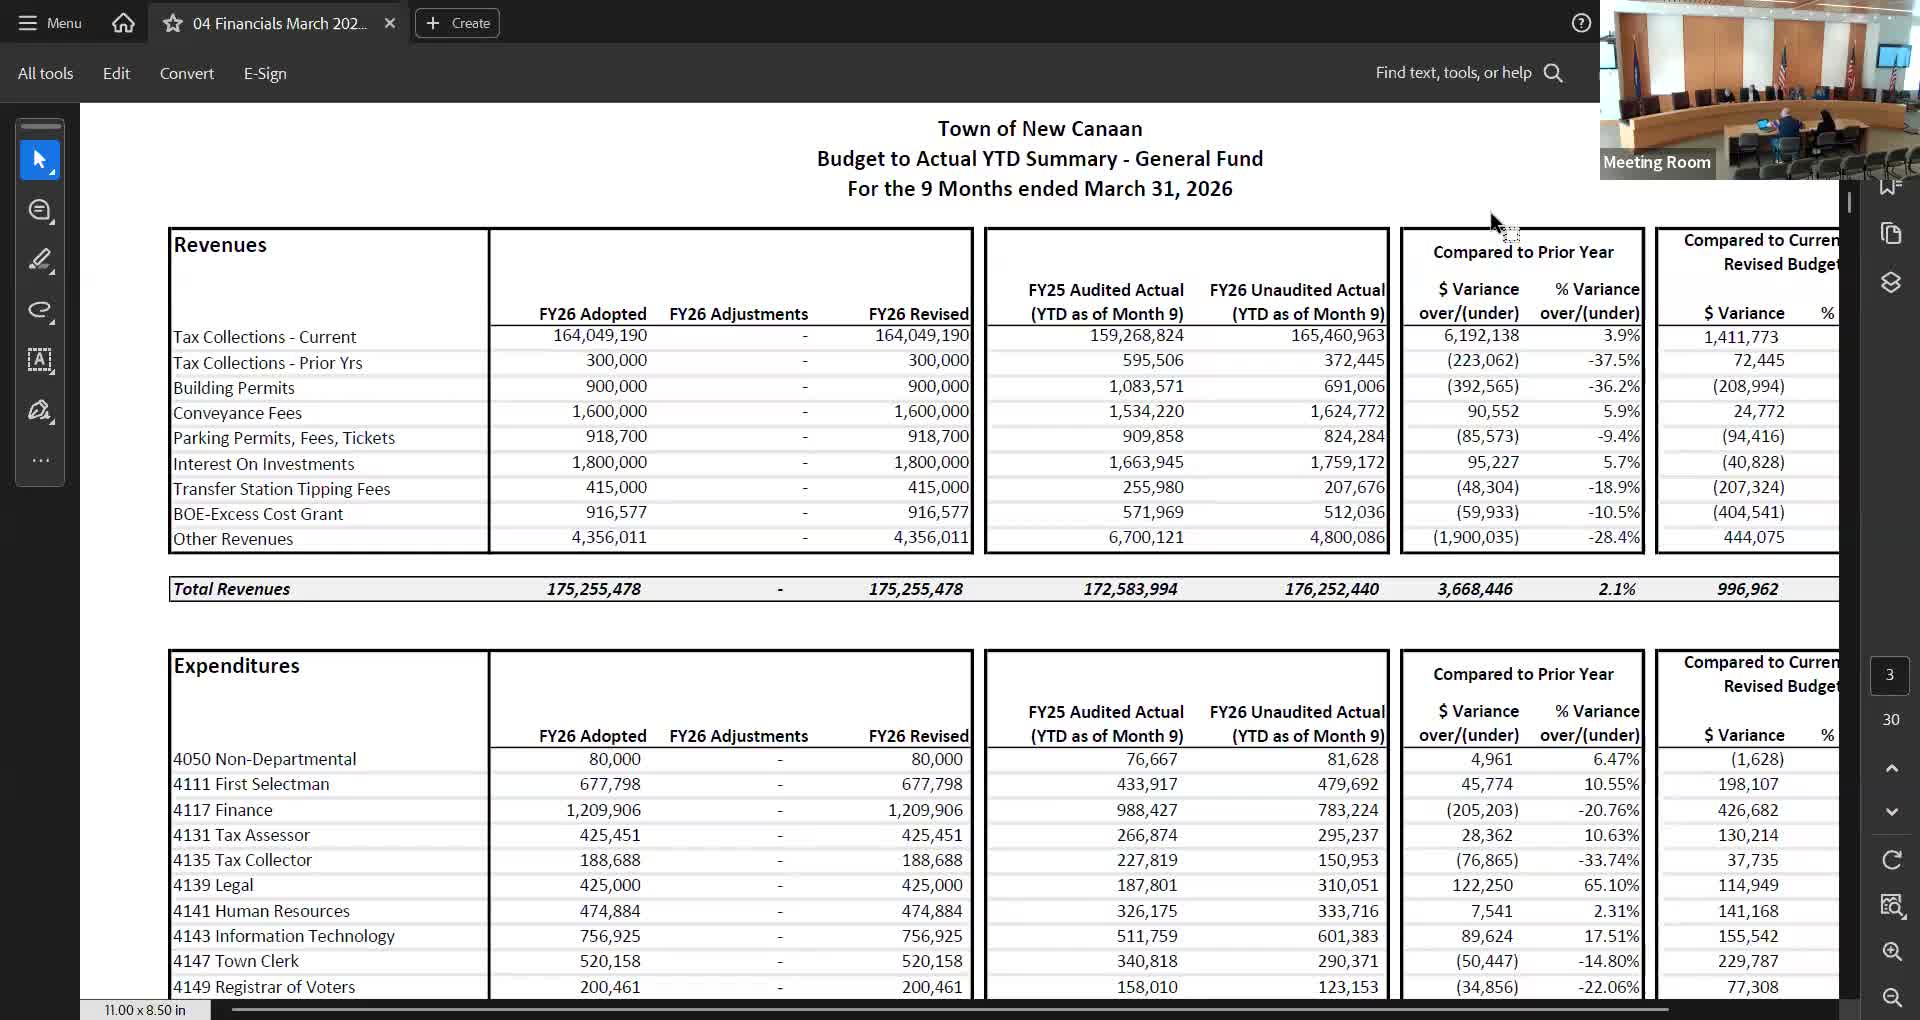Click the BOE-Excess Cost Grant label
The height and width of the screenshot is (1020, 1920).
click(257, 514)
